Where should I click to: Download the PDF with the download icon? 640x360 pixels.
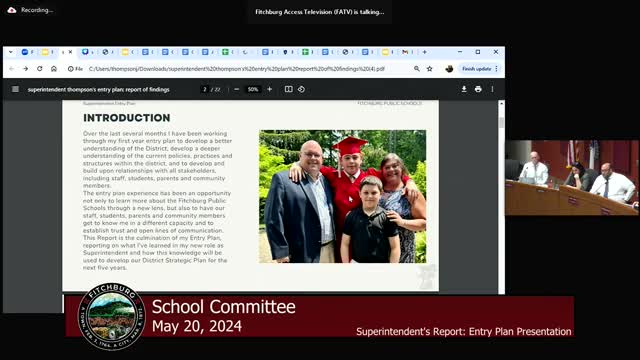464,89
